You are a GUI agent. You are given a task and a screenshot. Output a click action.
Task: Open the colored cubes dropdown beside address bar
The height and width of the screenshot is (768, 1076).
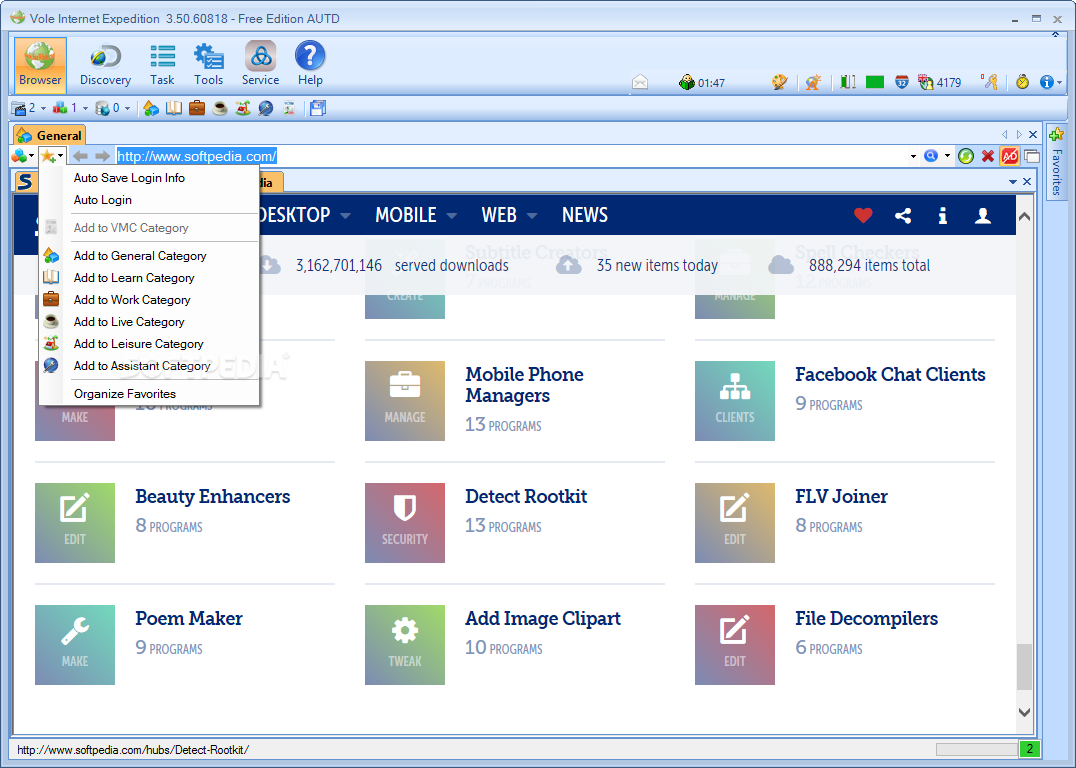click(x=23, y=156)
